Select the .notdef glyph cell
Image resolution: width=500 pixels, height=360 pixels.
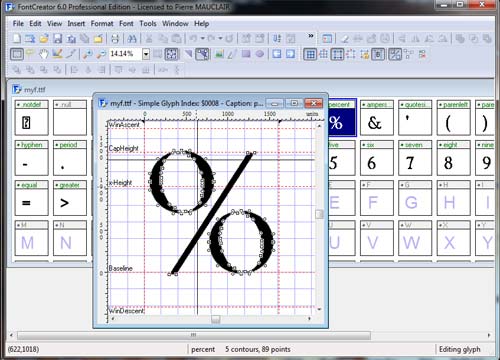click(32, 118)
